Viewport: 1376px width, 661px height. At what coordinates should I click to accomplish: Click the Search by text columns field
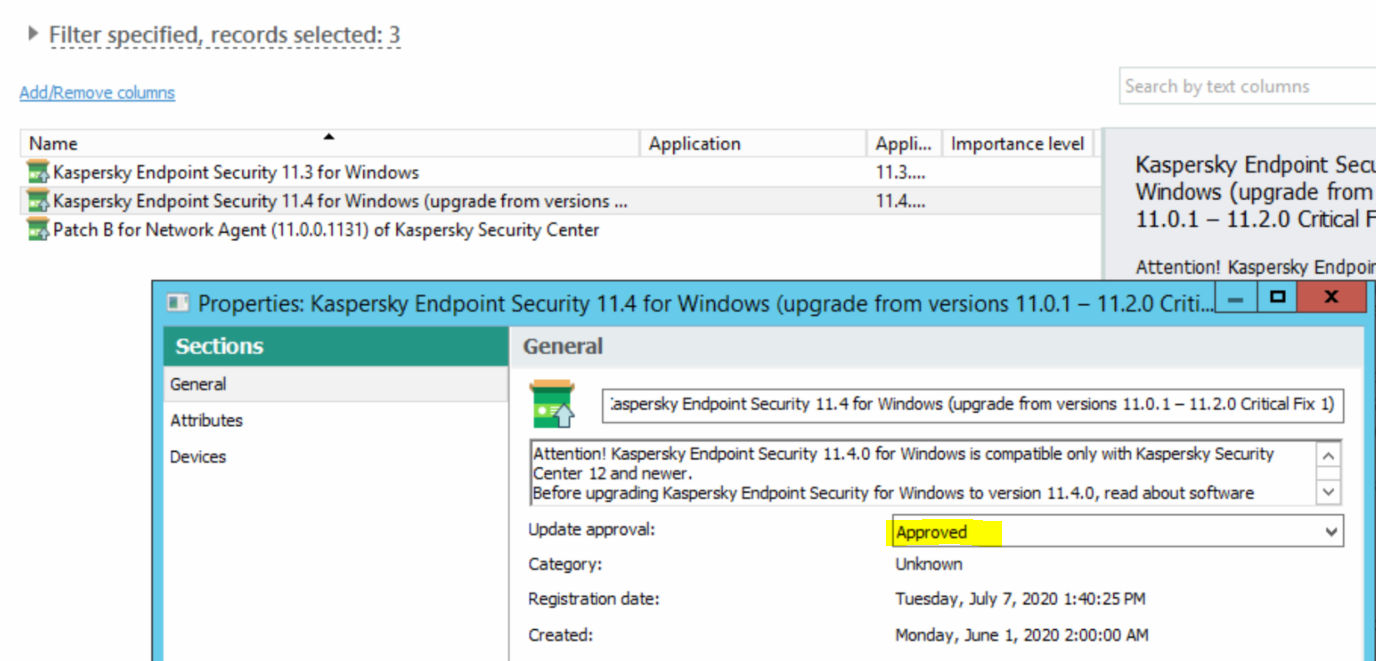click(x=1246, y=87)
